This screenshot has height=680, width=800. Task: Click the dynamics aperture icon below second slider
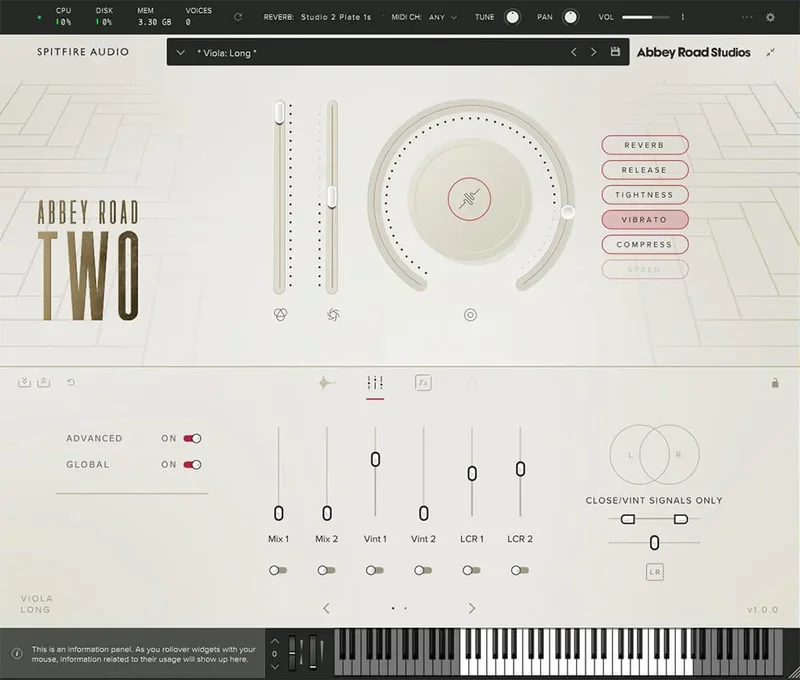[x=333, y=315]
